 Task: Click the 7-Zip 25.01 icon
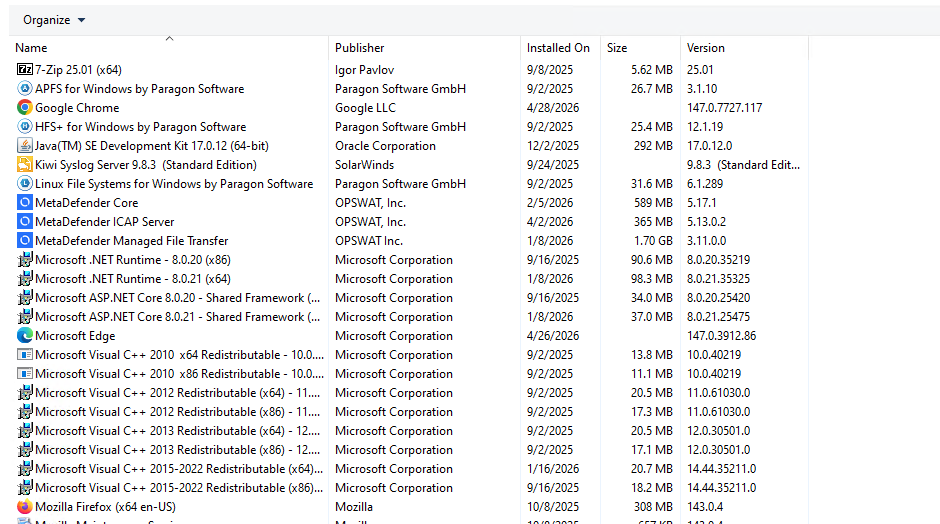click(x=25, y=70)
